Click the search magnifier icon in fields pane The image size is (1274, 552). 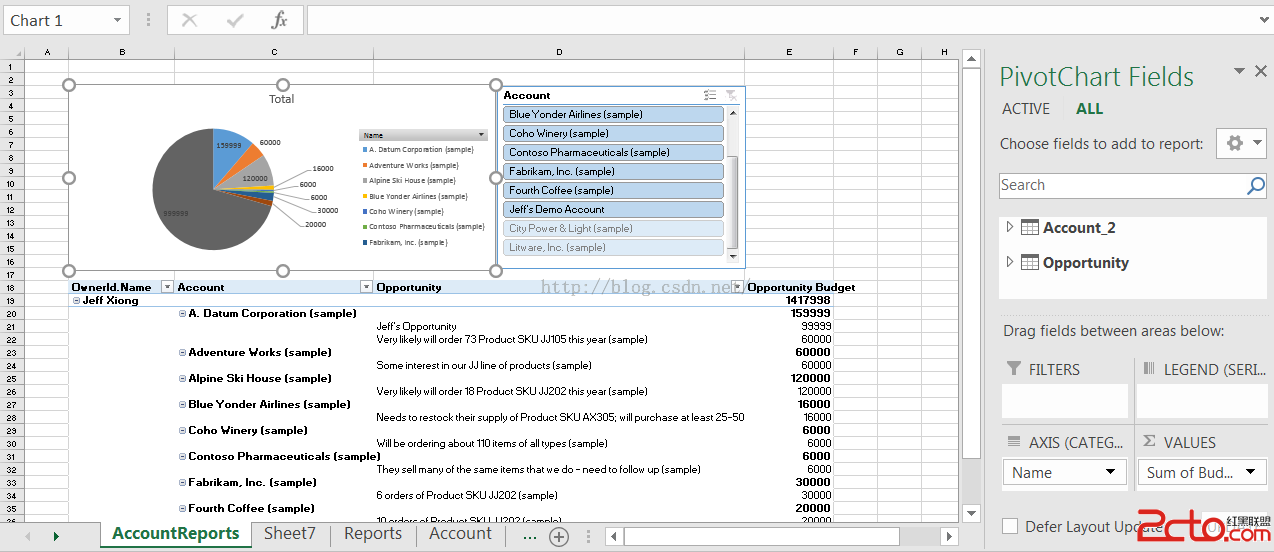point(1256,185)
